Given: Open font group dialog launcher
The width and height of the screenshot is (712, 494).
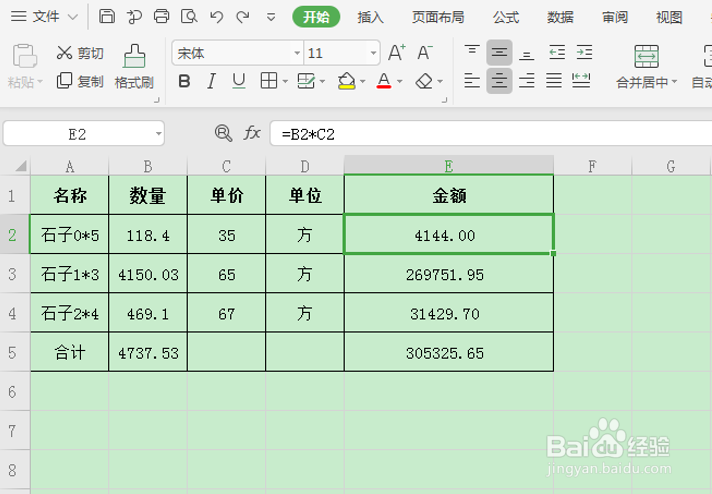Looking at the screenshot, I should tap(445, 100).
